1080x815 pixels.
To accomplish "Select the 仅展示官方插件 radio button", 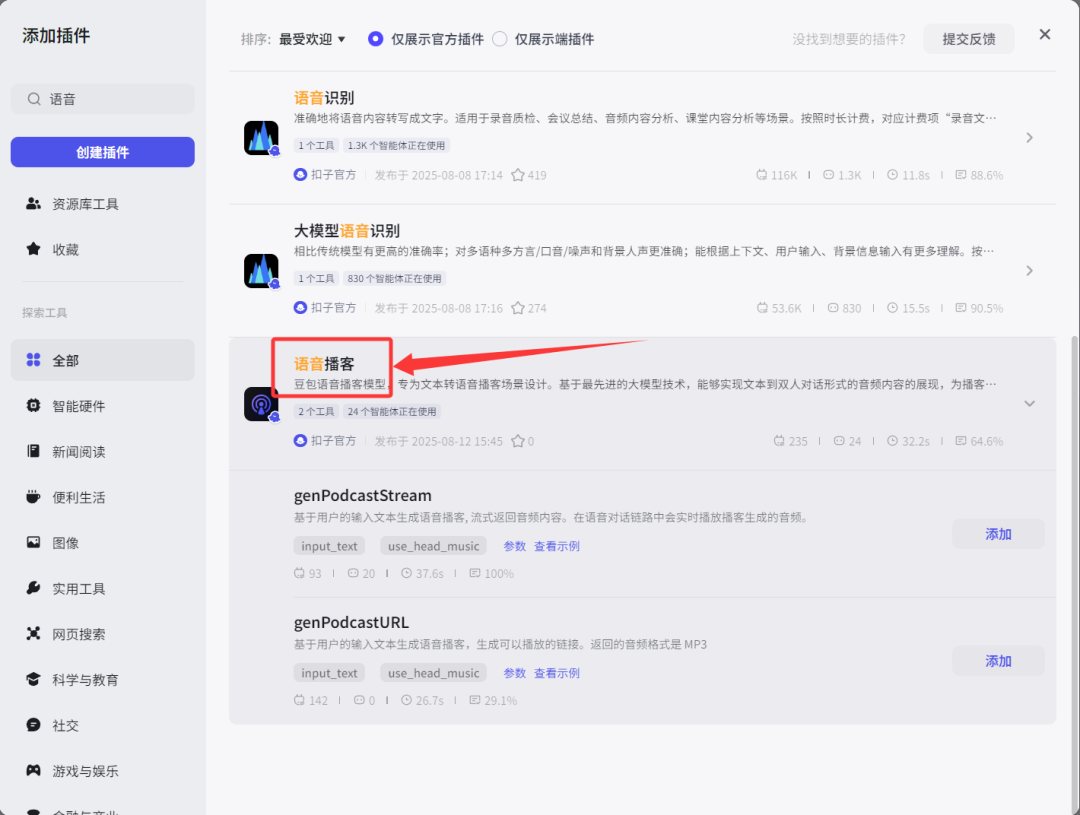I will click(x=375, y=39).
